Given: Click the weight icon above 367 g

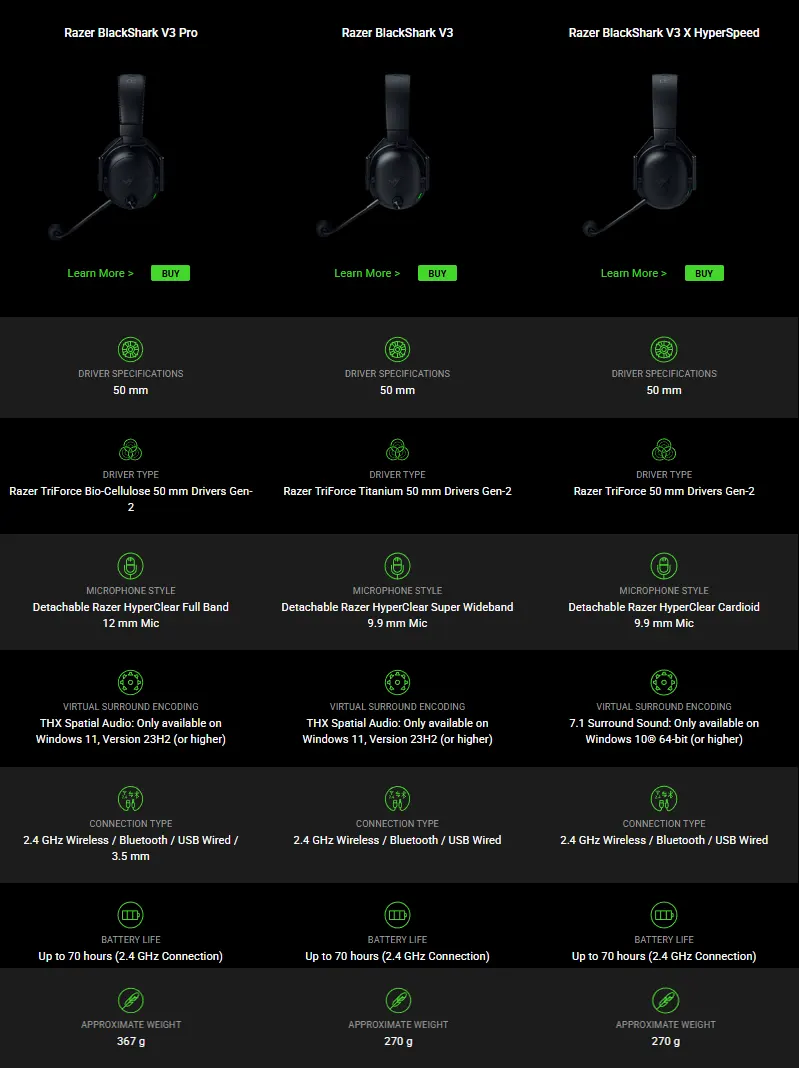Looking at the screenshot, I should coord(130,1000).
